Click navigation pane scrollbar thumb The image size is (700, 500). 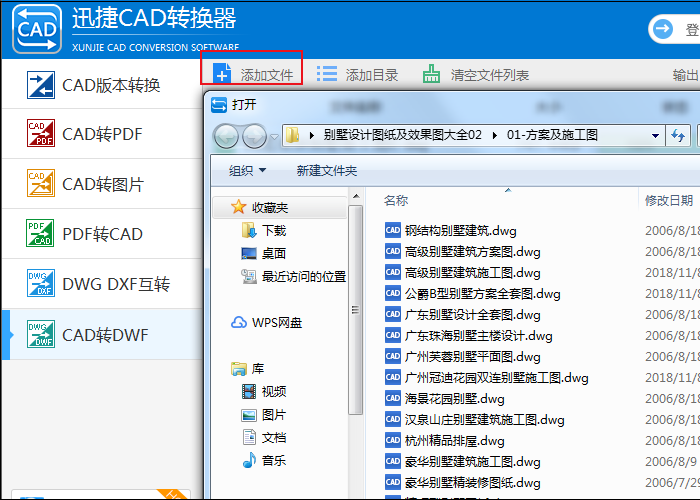tap(355, 310)
